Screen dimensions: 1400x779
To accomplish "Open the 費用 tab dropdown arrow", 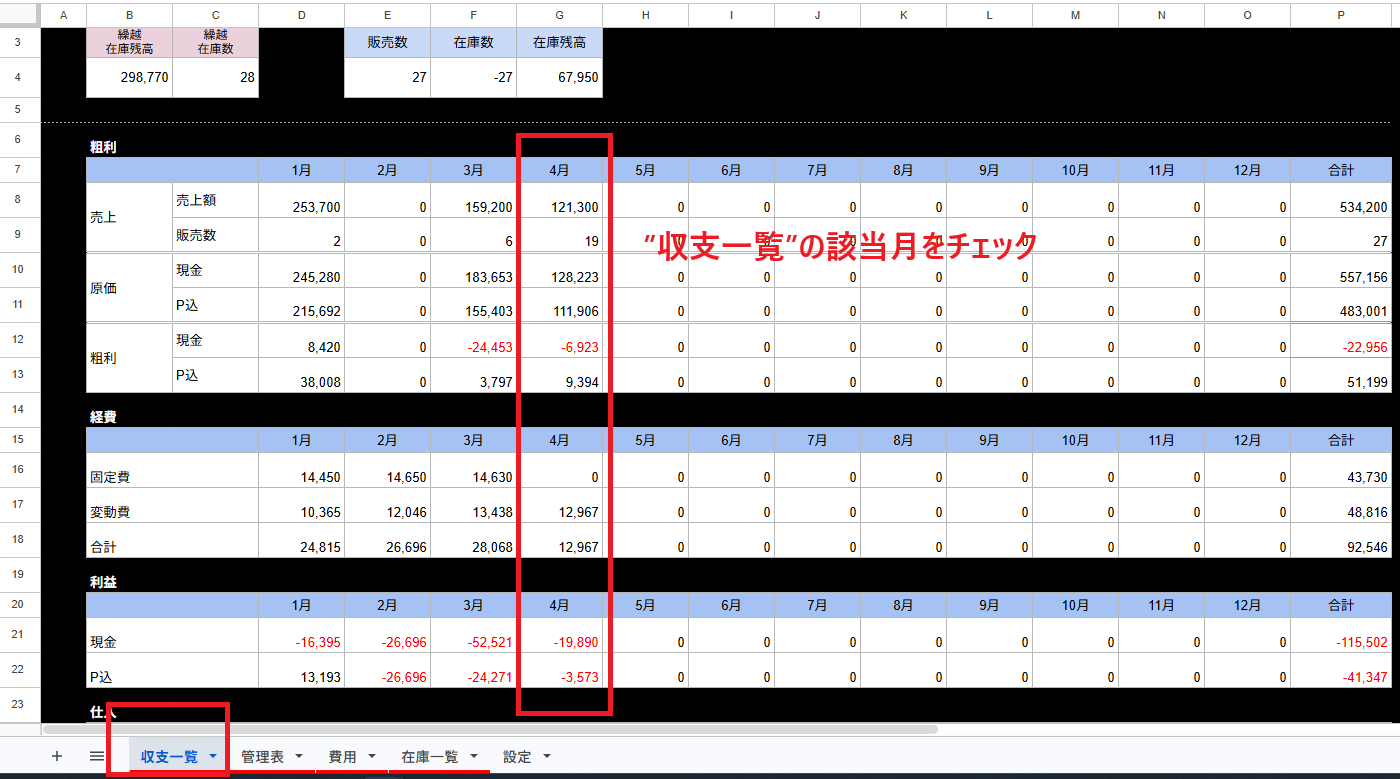I will (369, 757).
